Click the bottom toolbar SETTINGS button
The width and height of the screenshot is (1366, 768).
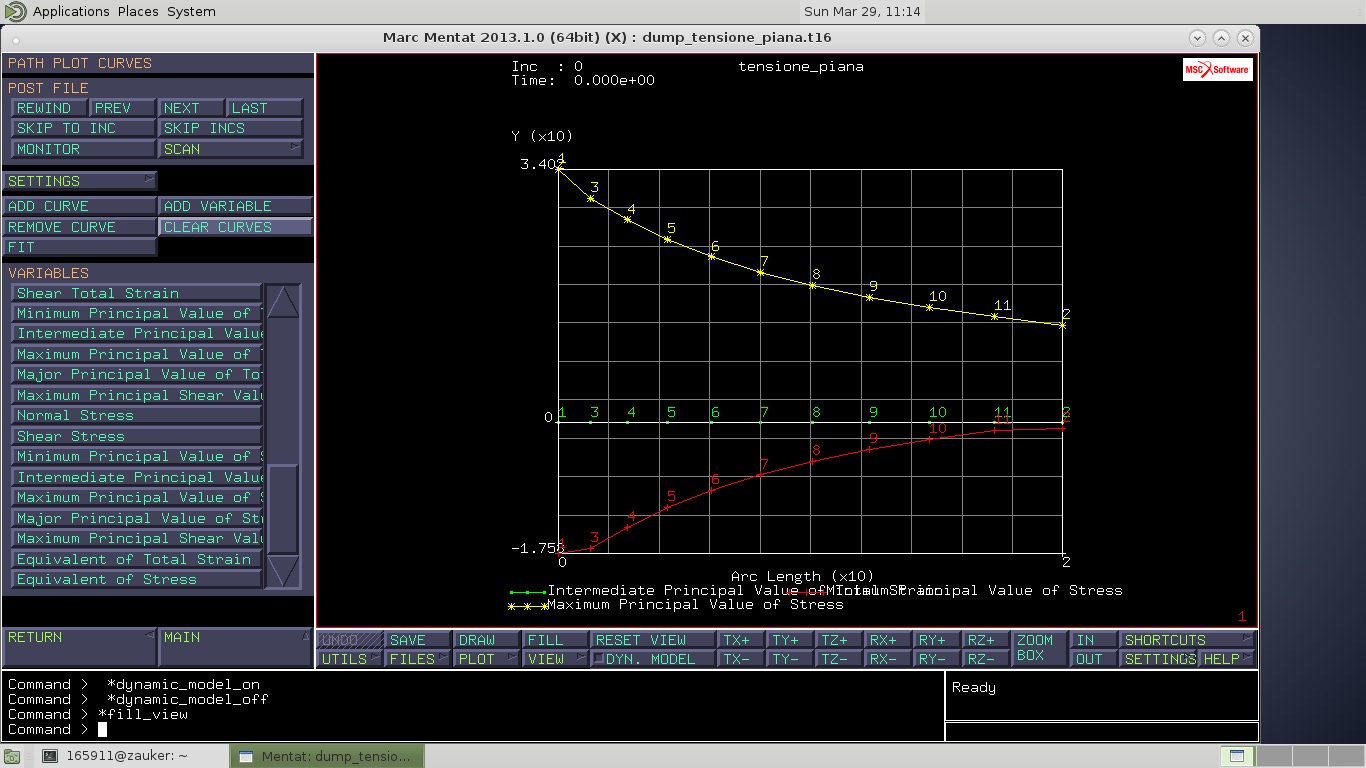pyautogui.click(x=1158, y=659)
